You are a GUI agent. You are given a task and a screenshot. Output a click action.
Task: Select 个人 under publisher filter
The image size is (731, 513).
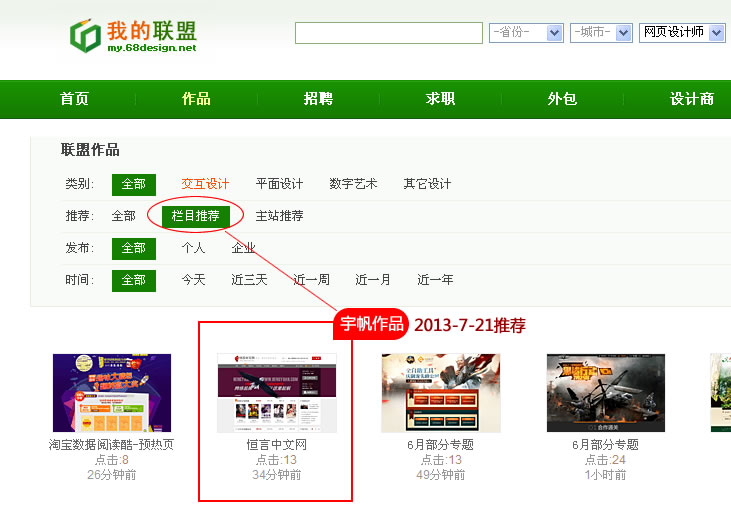[x=193, y=248]
